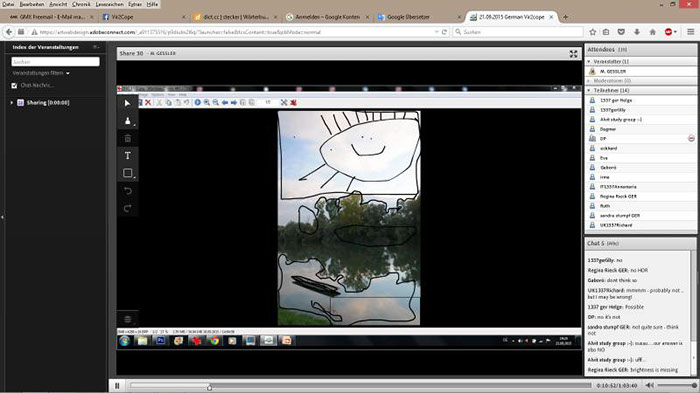Click the delete trash tool
The height and width of the screenshot is (393, 700).
click(x=128, y=138)
